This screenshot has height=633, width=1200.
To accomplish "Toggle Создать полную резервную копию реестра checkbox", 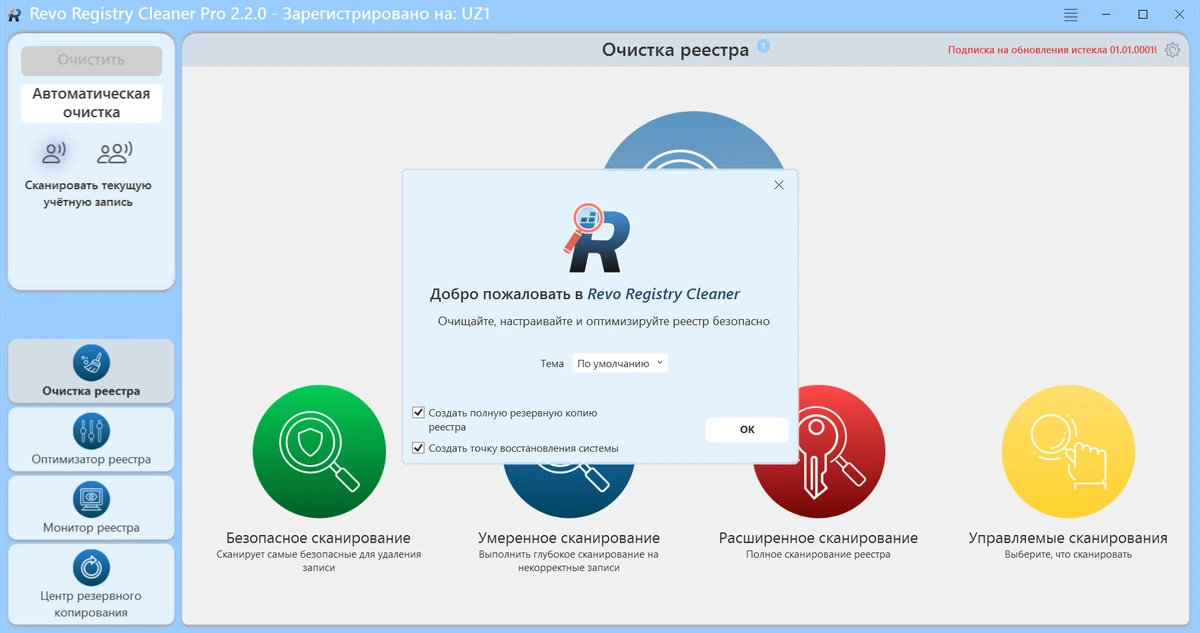I will click(418, 412).
